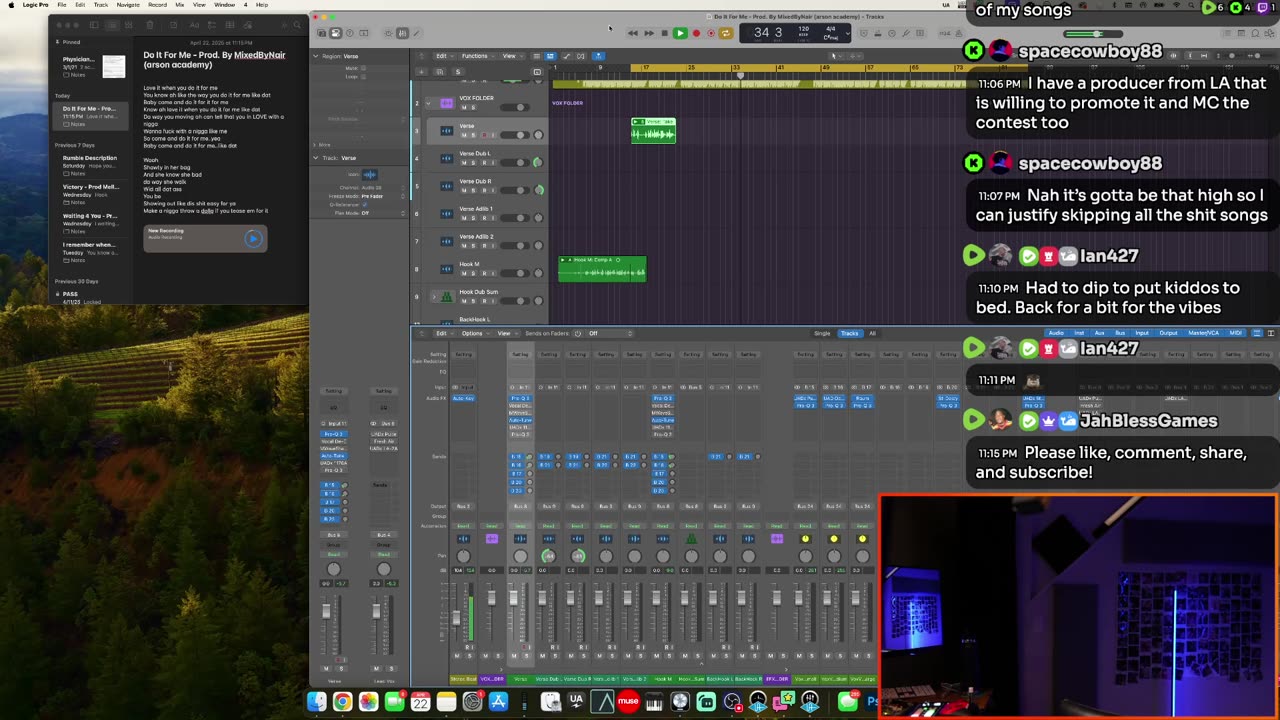Select the Verse take region on timeline
Screen dimensions: 1280x720
[x=653, y=130]
